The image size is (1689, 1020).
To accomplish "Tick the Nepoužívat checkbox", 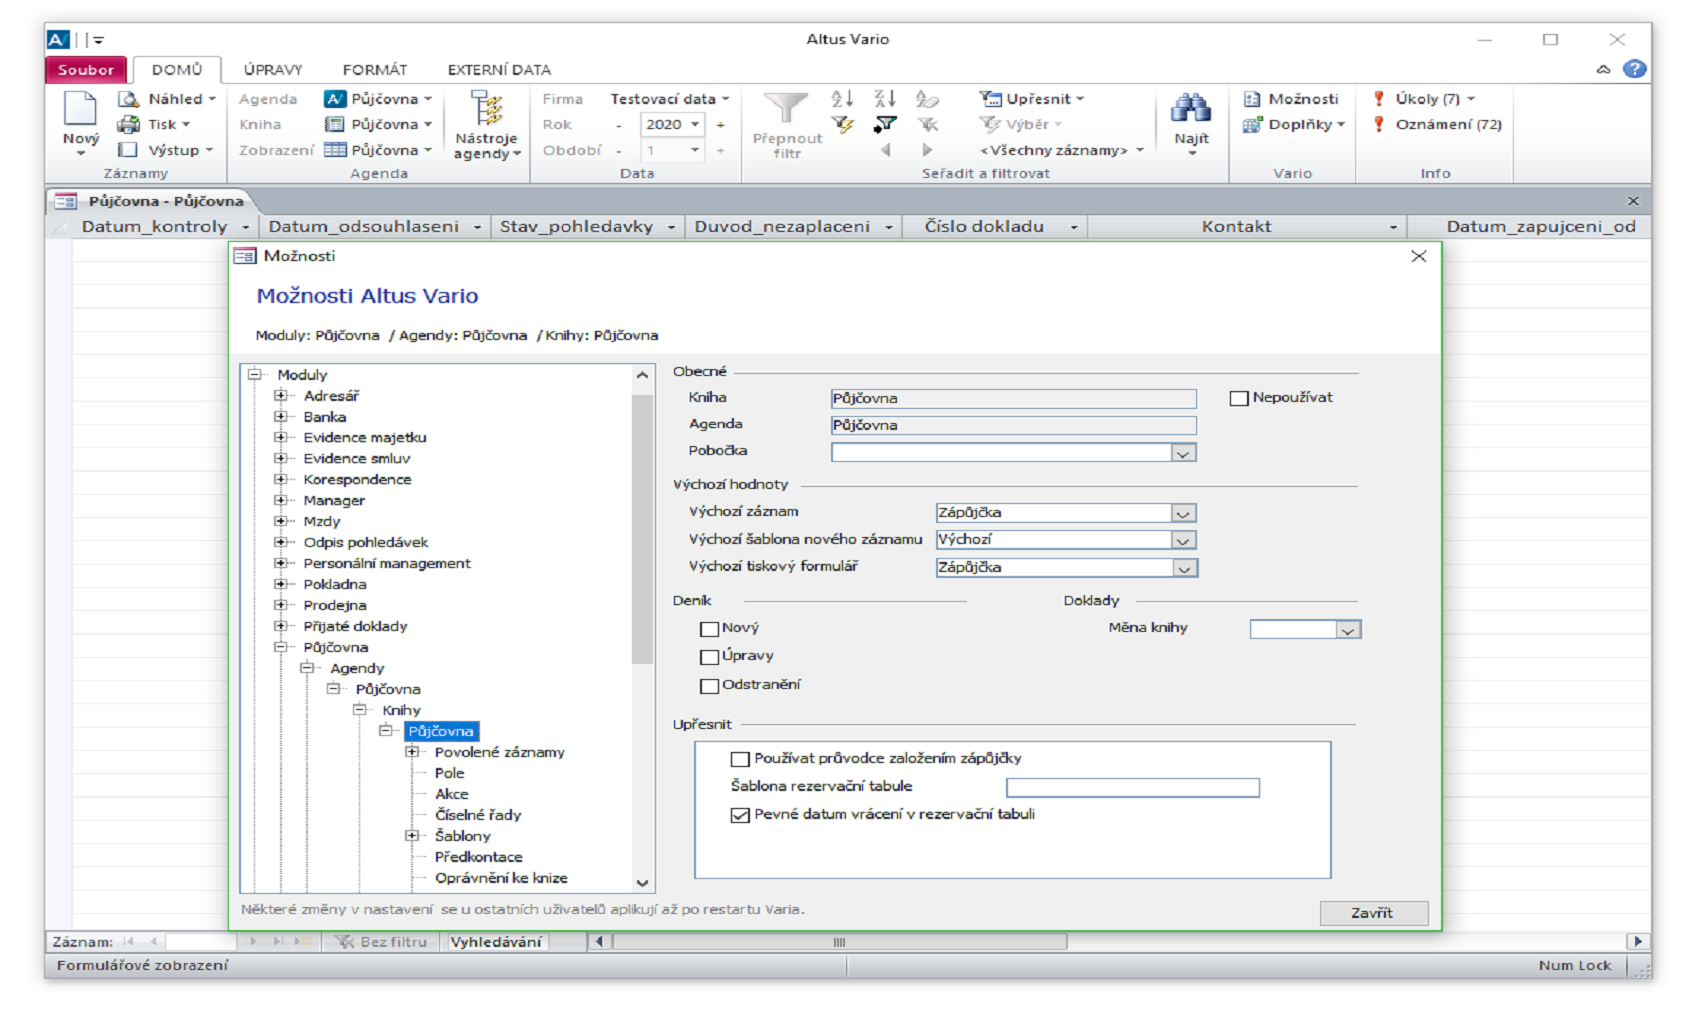I will click(1239, 398).
